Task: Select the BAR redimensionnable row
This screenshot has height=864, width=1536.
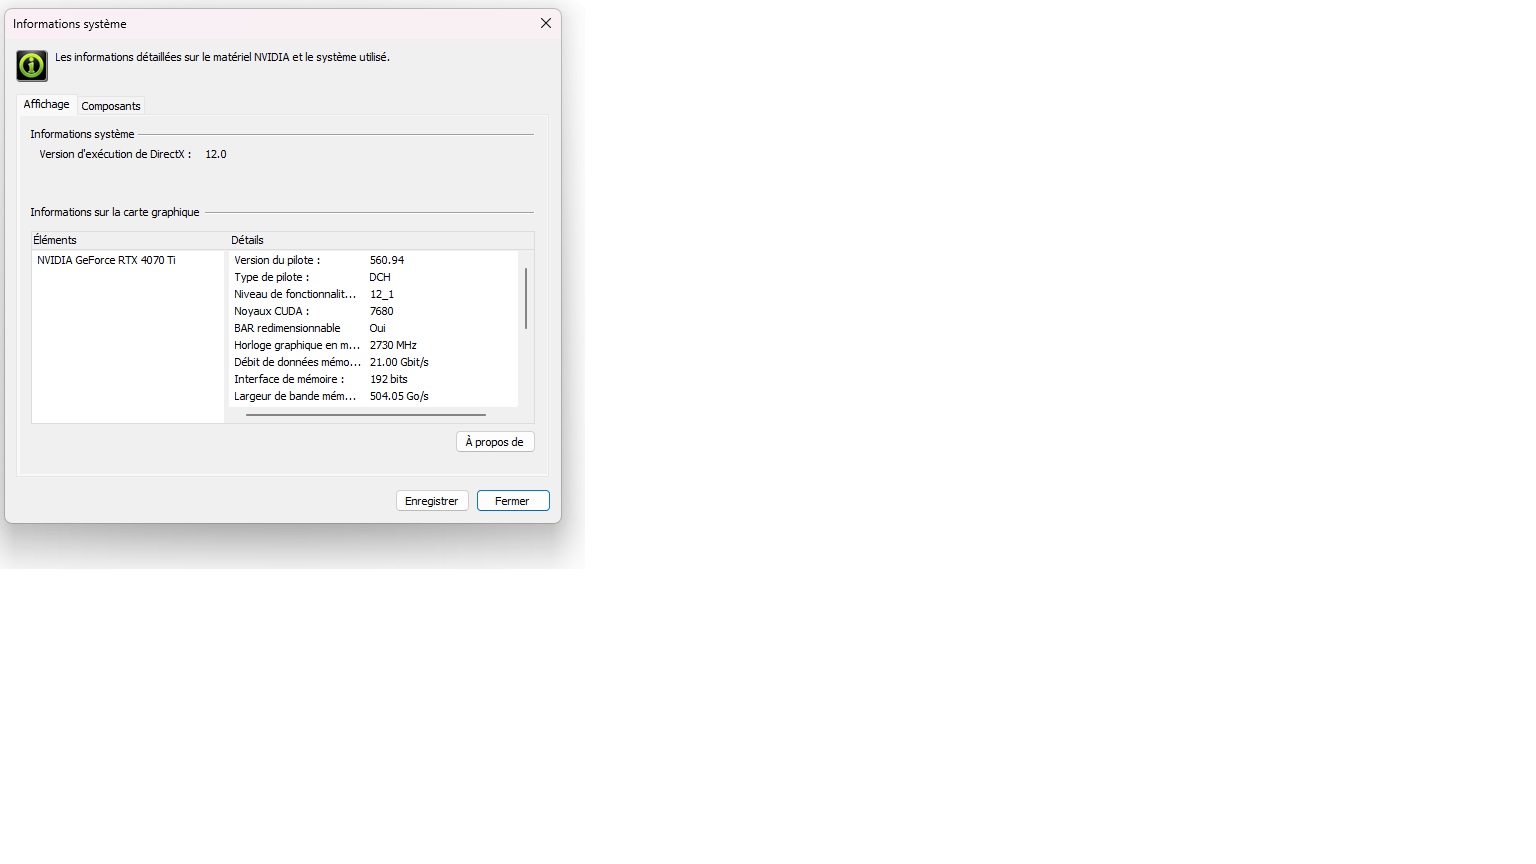Action: pyautogui.click(x=373, y=328)
